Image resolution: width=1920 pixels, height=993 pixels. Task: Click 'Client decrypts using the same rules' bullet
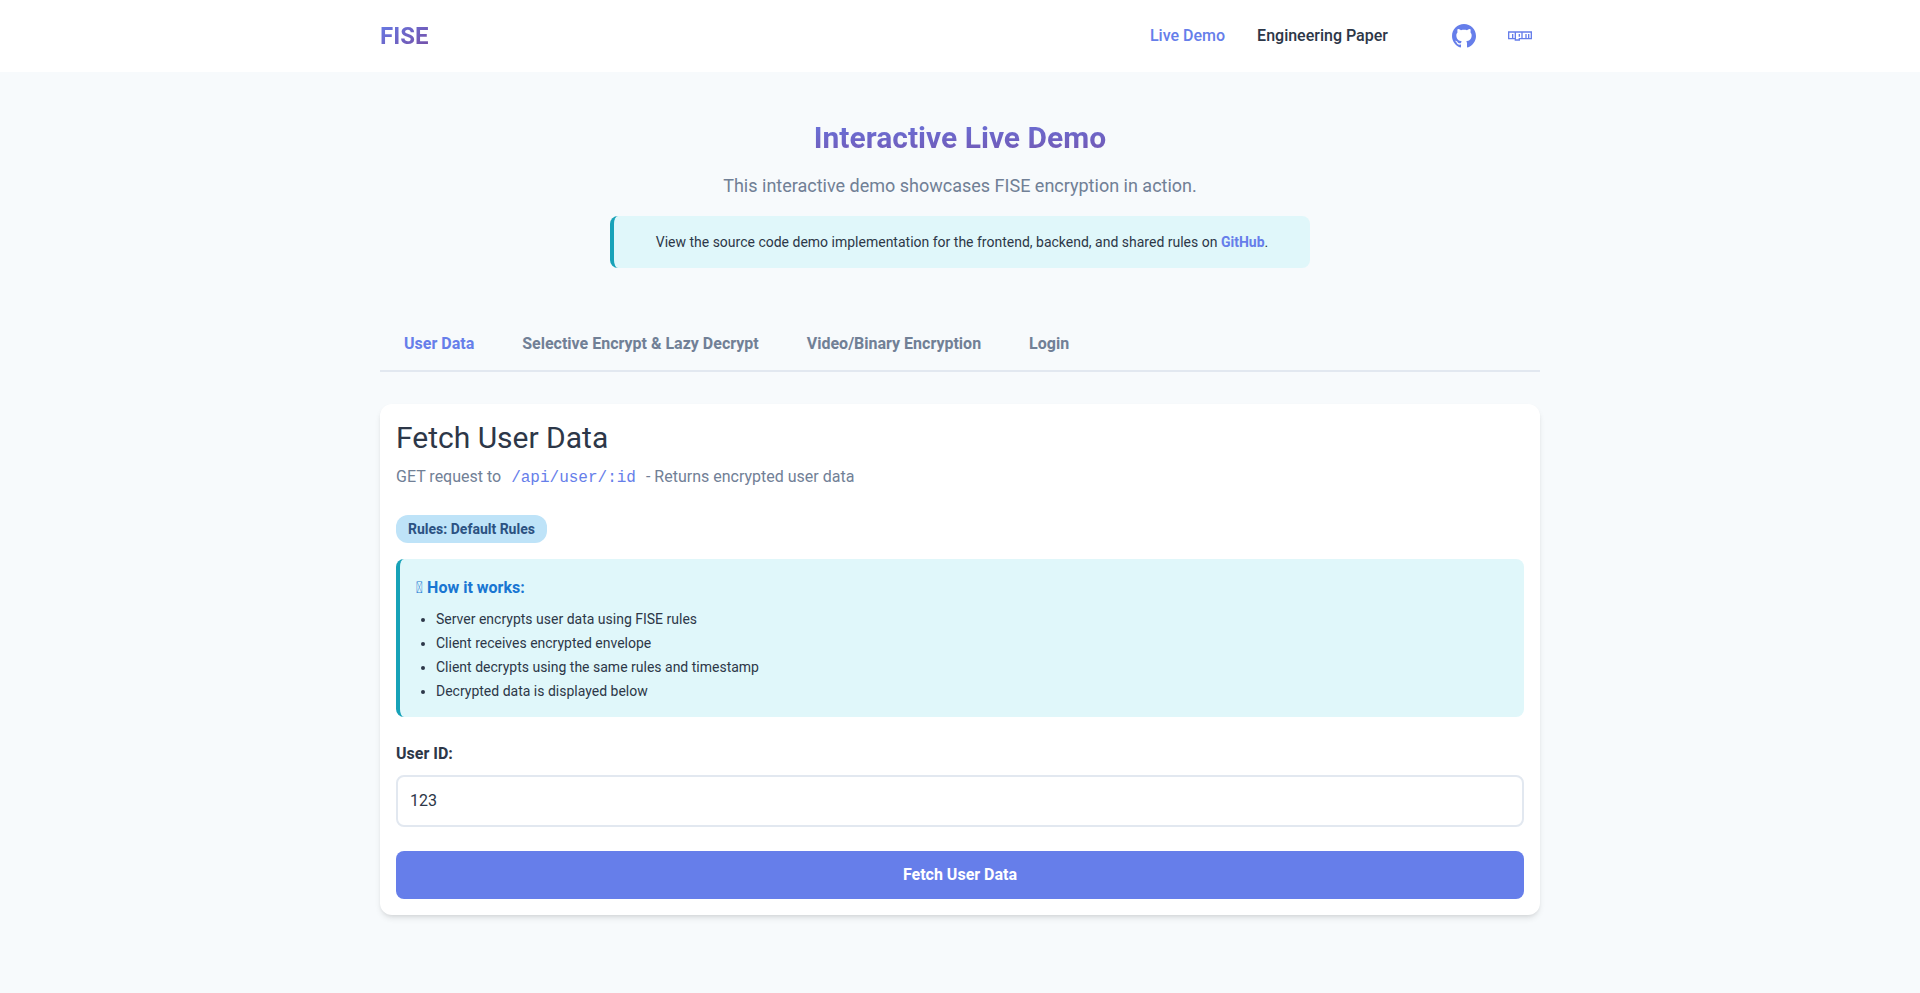[x=597, y=667]
